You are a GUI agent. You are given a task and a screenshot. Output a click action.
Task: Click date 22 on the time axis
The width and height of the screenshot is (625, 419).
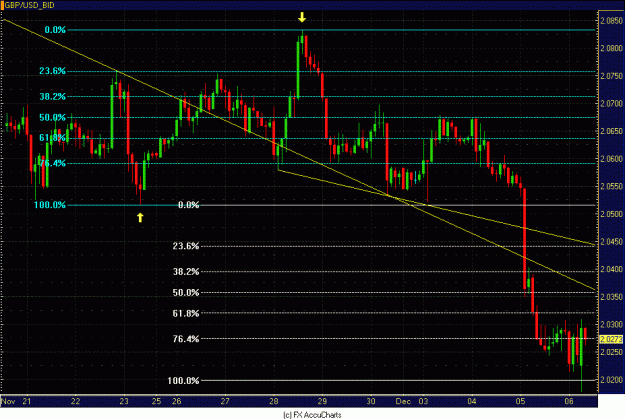(x=75, y=401)
